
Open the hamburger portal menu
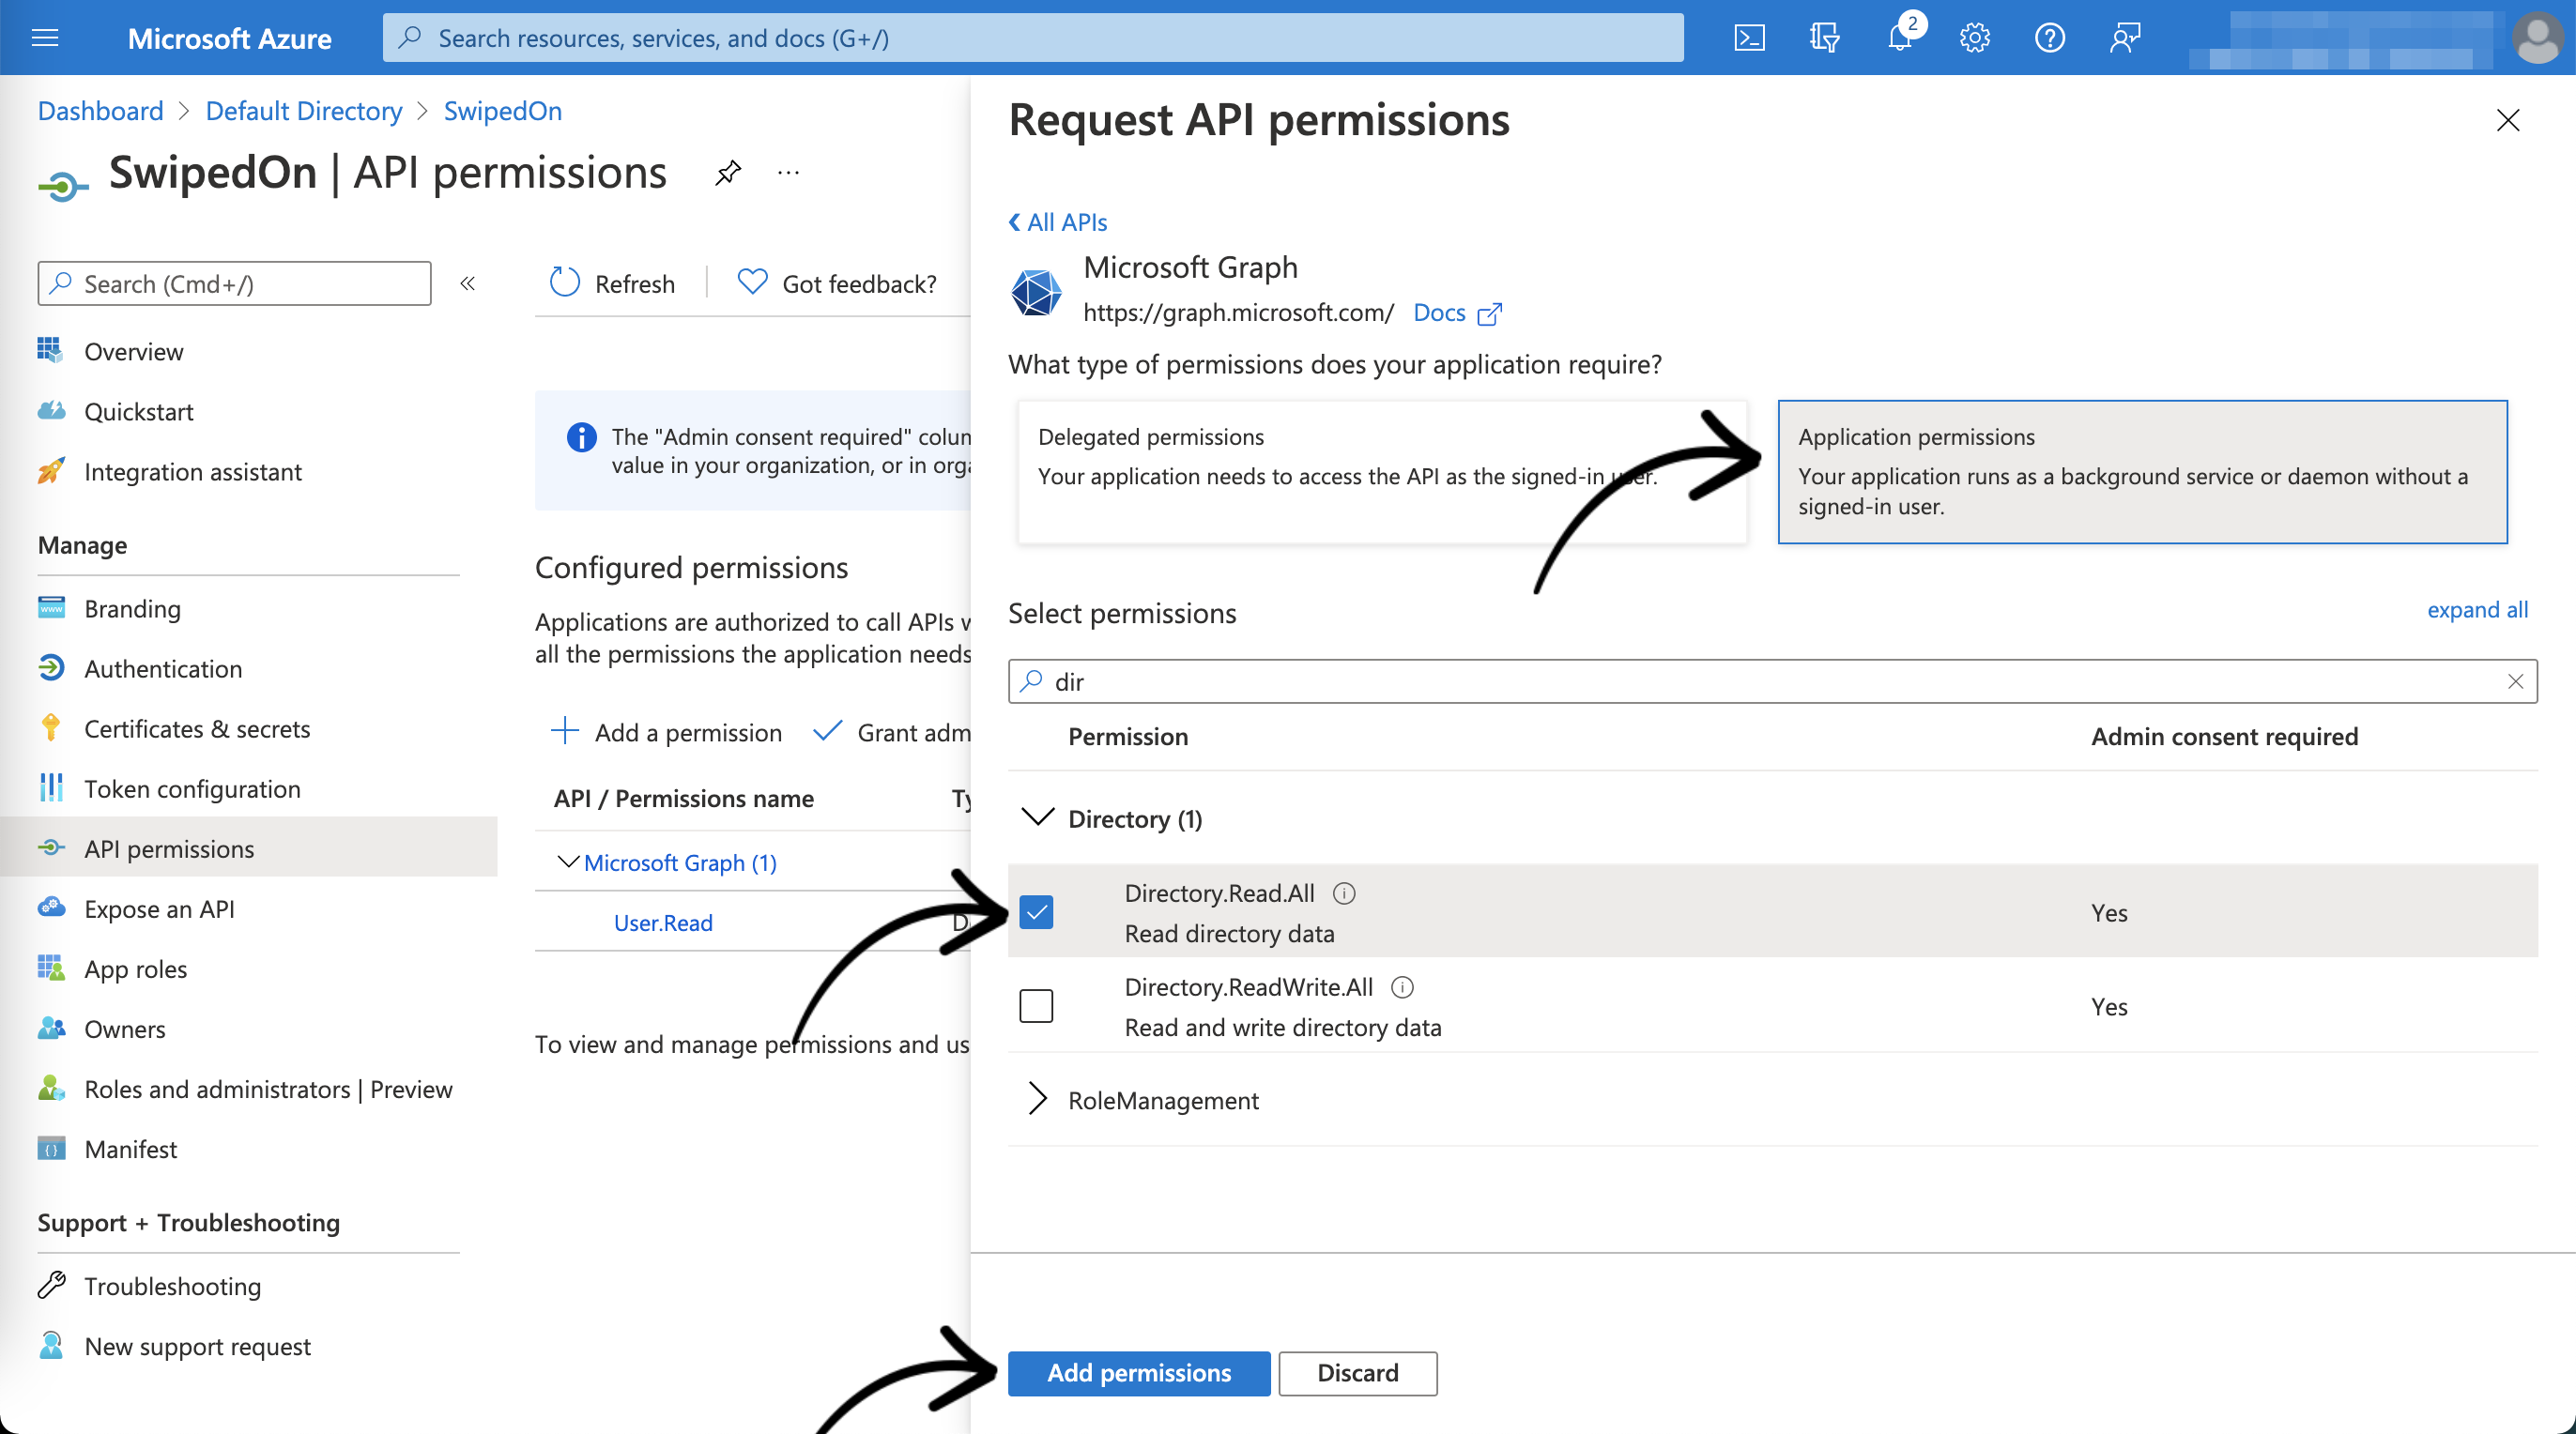(x=45, y=38)
